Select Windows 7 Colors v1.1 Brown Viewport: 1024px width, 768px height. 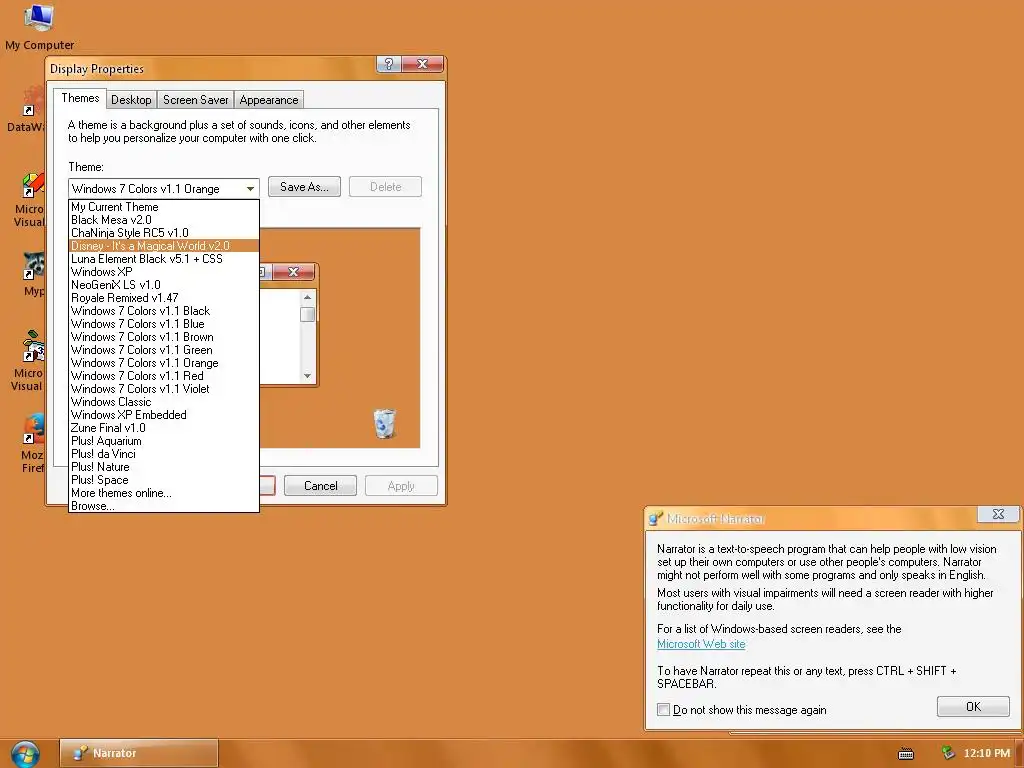click(x=164, y=337)
